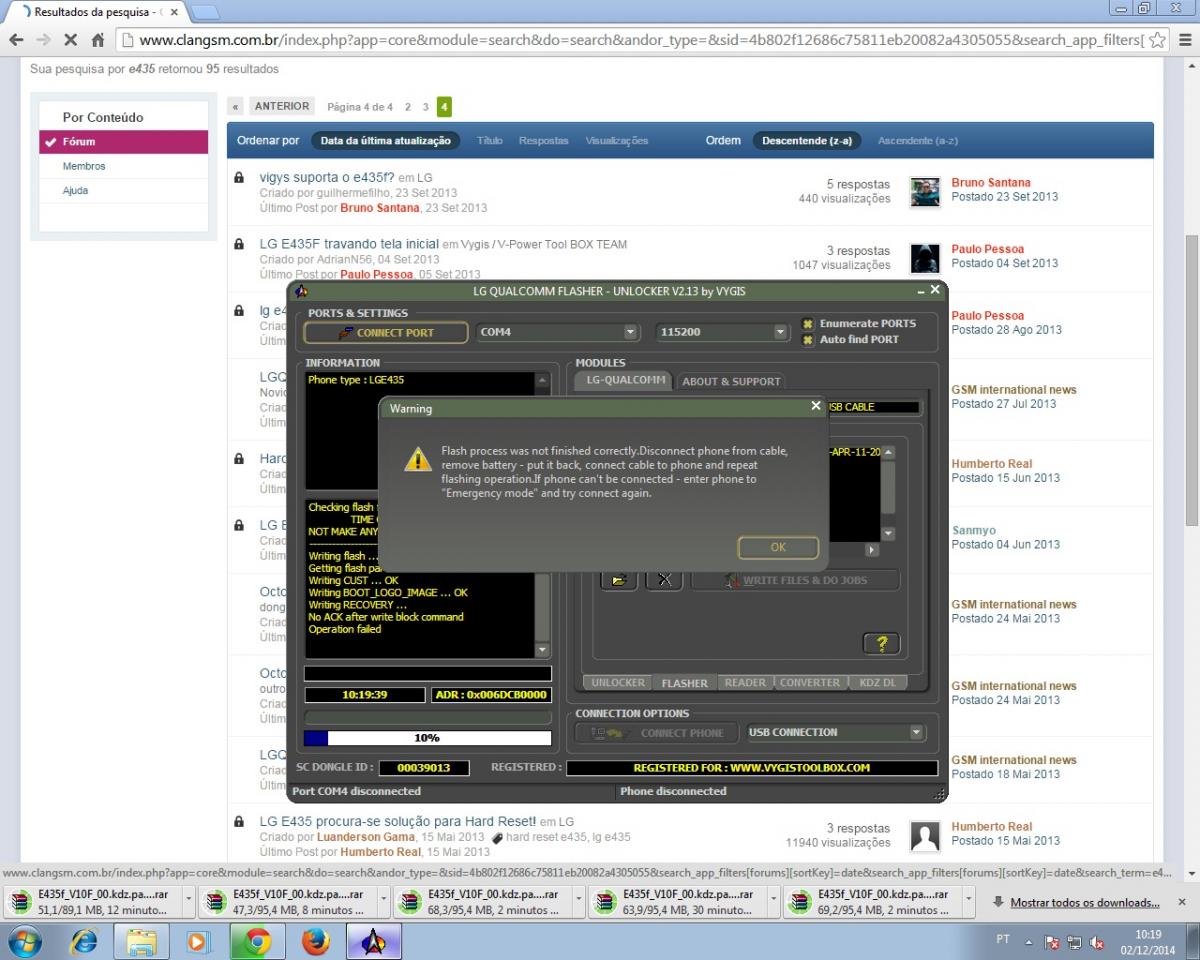Open dropdown arrow of first E435f download item
The height and width of the screenshot is (960, 1200).
pos(189,902)
